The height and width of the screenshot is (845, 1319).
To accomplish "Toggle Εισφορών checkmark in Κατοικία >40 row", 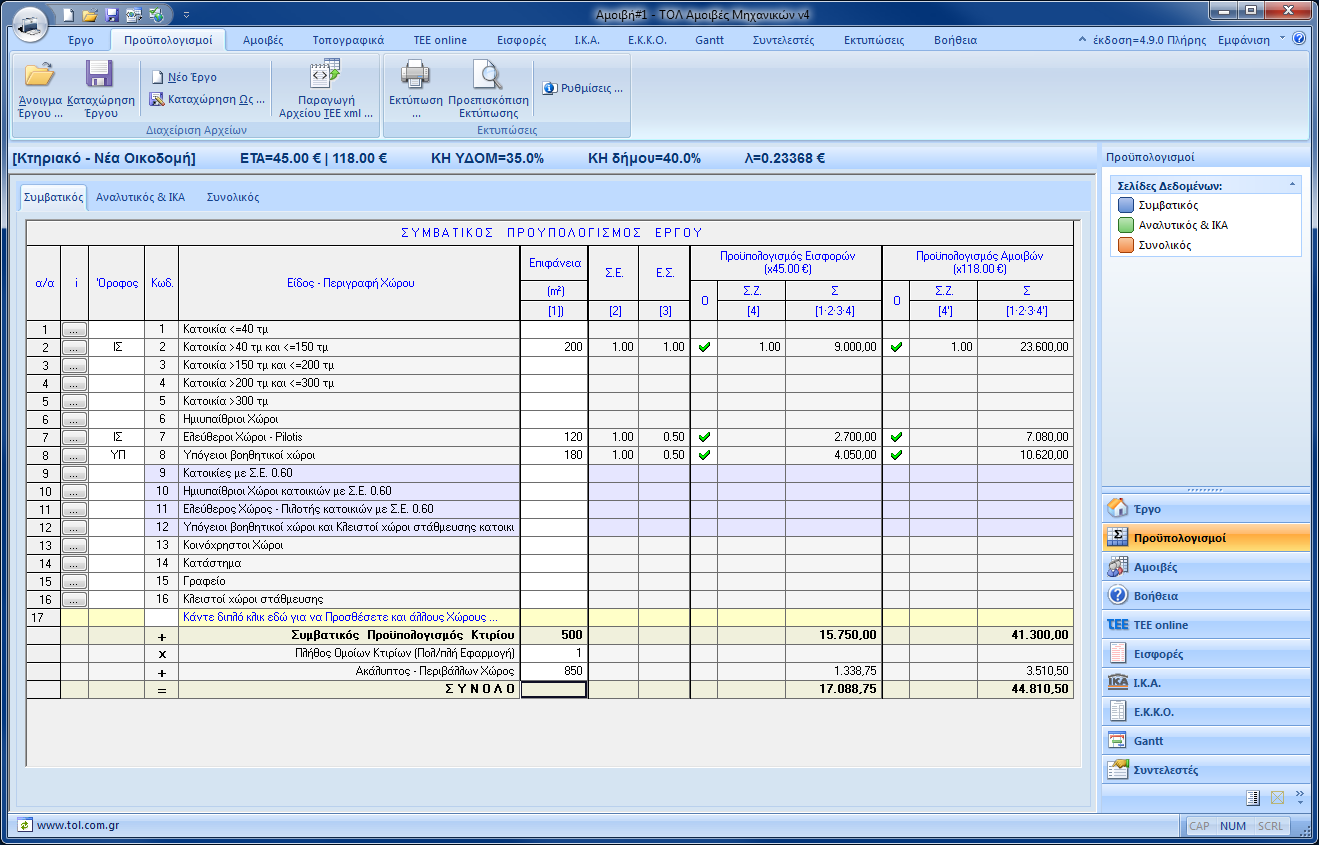I will [704, 347].
